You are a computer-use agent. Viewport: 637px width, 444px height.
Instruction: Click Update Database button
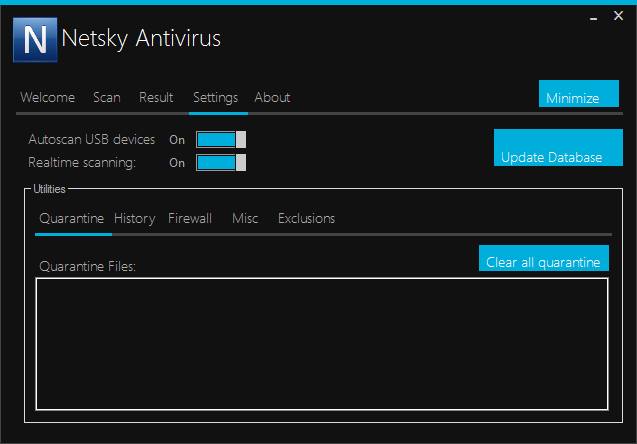pyautogui.click(x=558, y=147)
